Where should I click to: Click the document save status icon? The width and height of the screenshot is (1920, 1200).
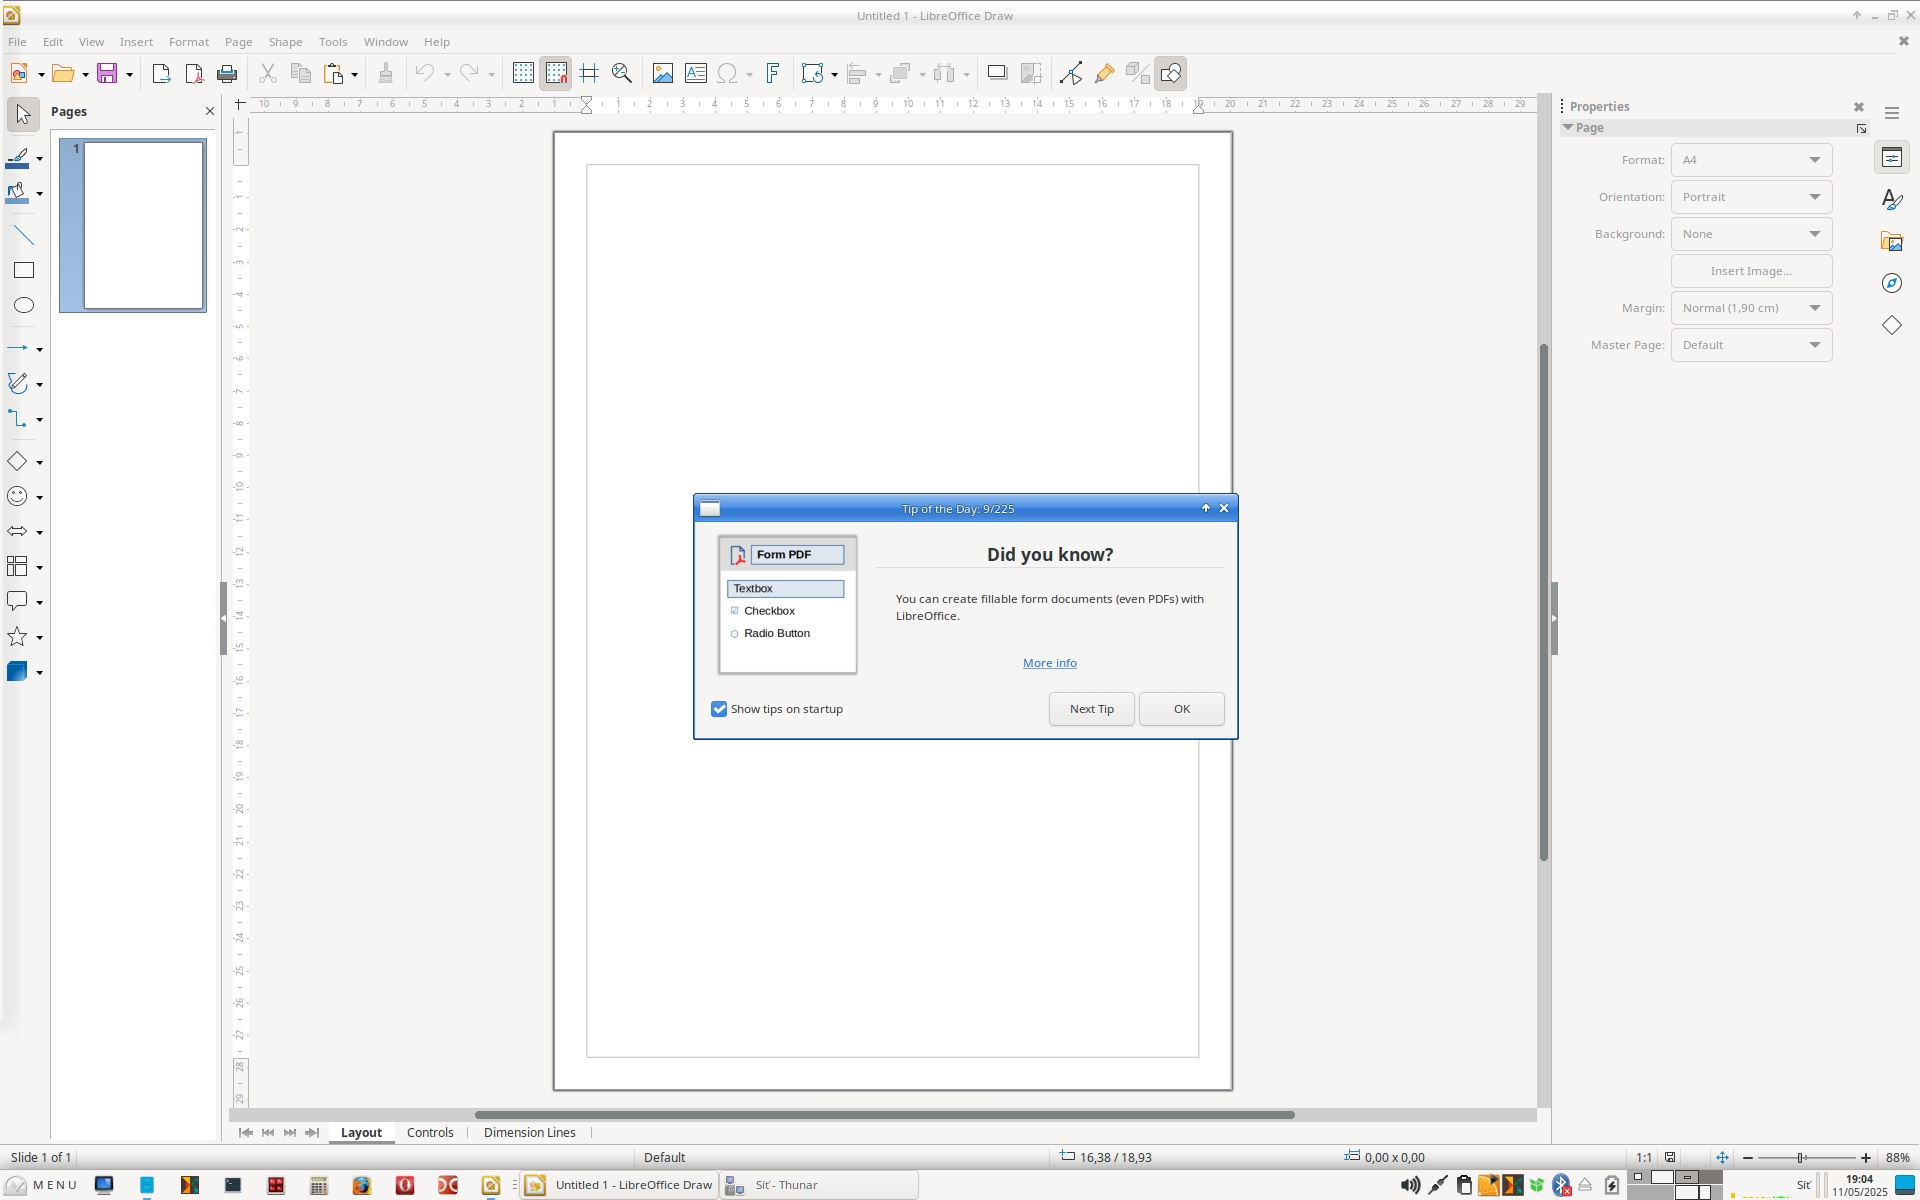pyautogui.click(x=1670, y=1157)
